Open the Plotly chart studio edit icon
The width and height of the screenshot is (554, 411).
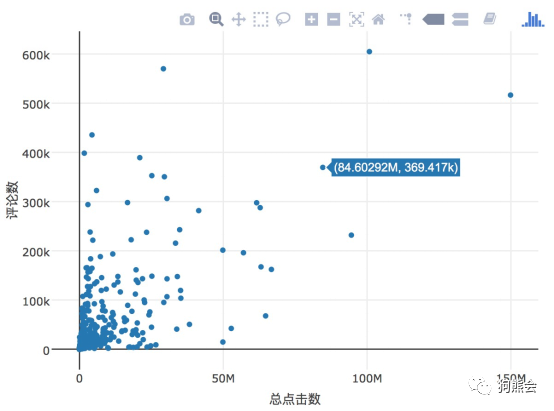(490, 19)
